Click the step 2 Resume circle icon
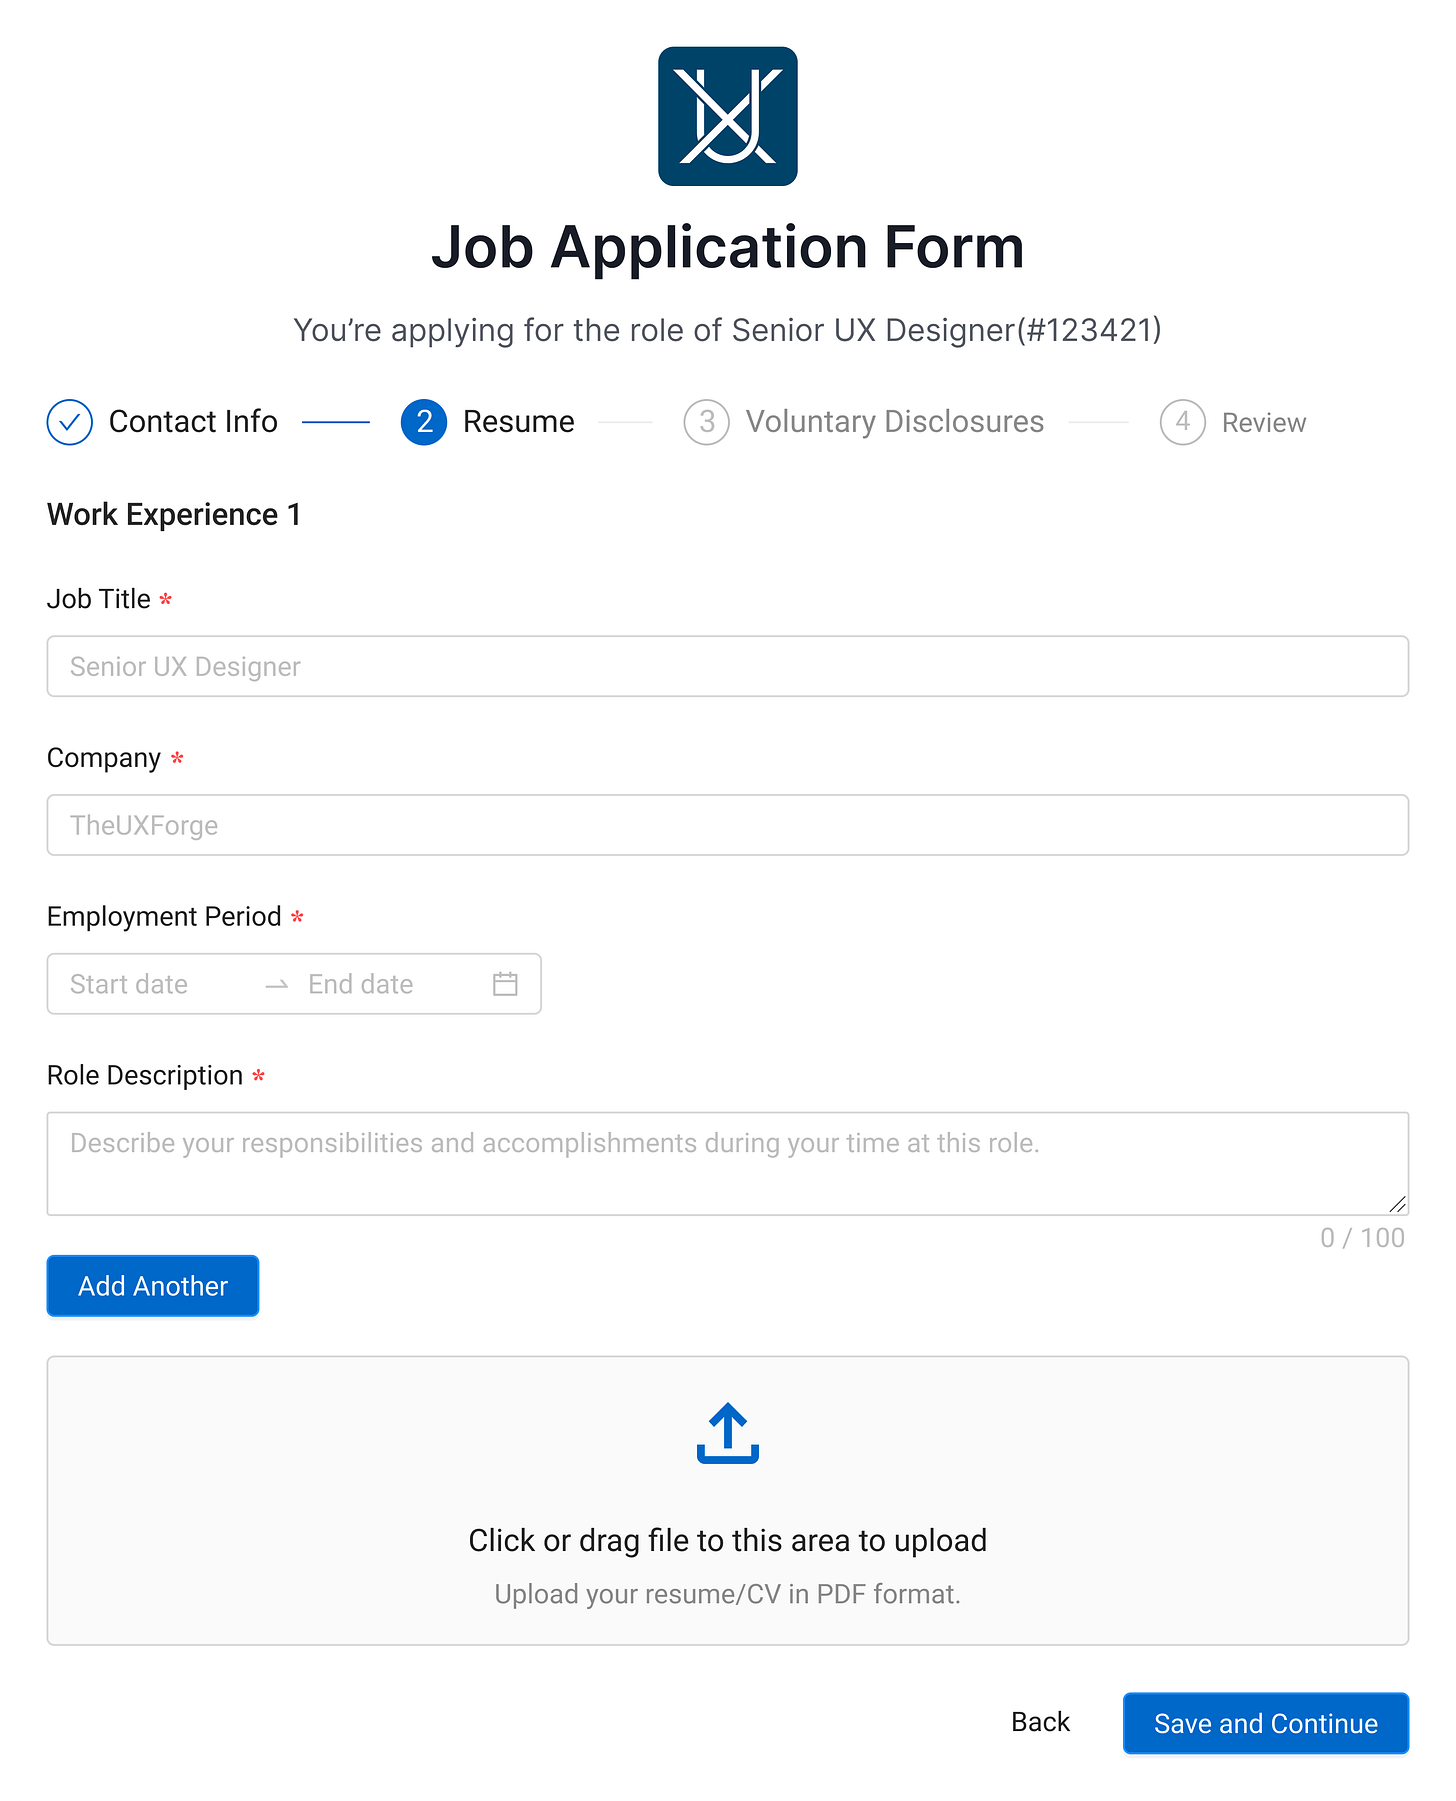Image resolution: width=1456 pixels, height=1801 pixels. (x=423, y=422)
